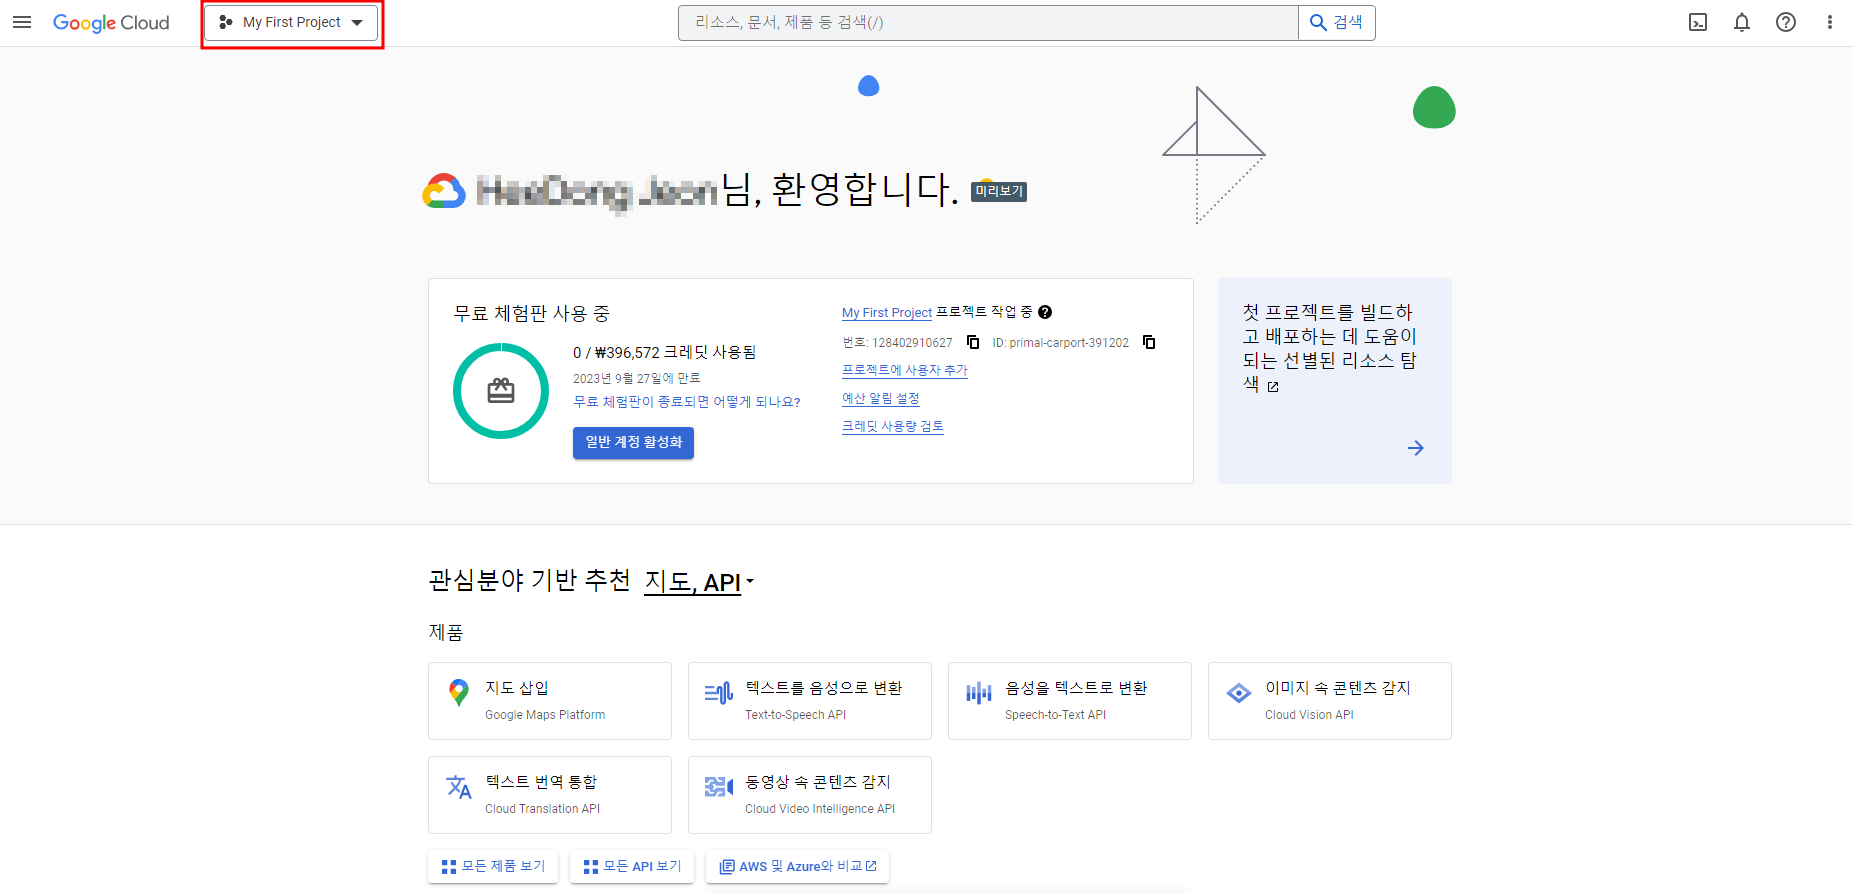The height and width of the screenshot is (893, 1852).
Task: Click the grid icon in 모든 제품 보기
Action: click(449, 867)
